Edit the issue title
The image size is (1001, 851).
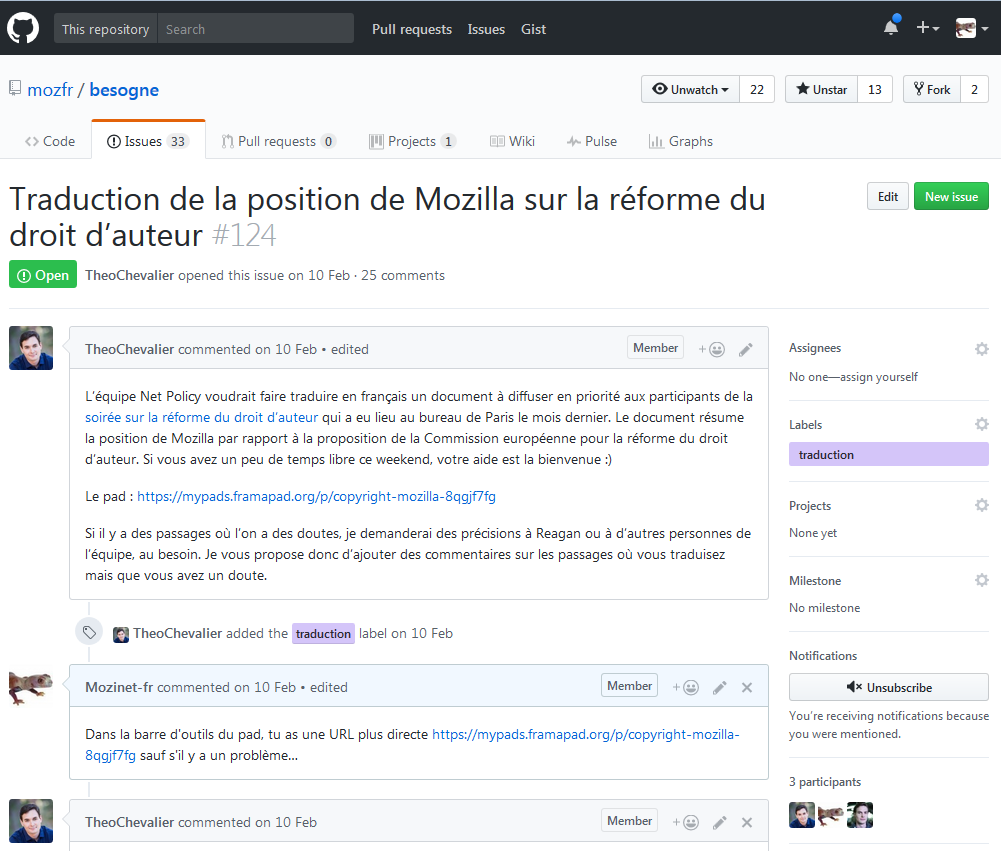887,197
